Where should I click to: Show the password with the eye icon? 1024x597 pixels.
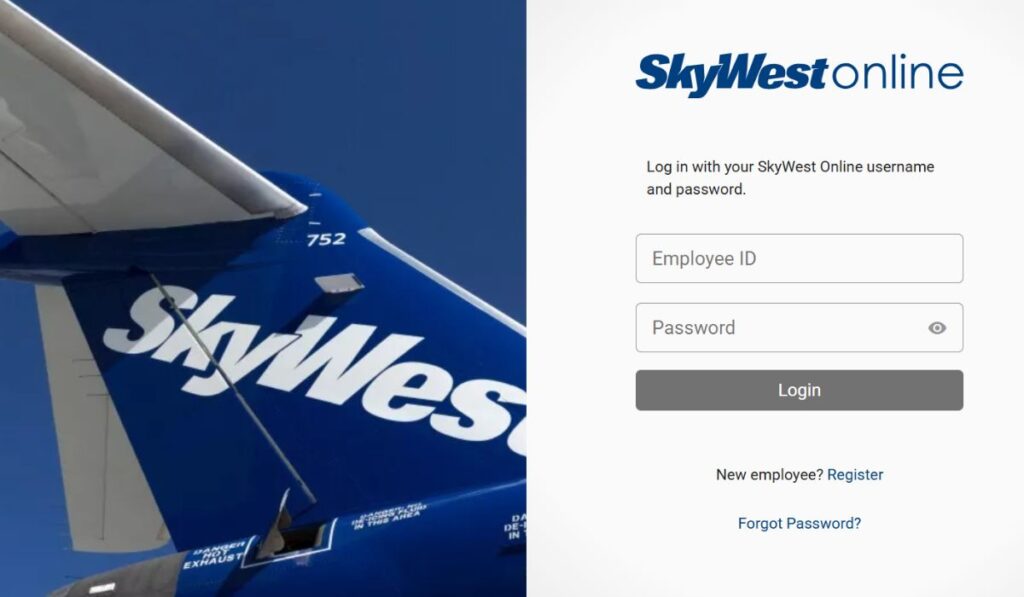[x=936, y=328]
